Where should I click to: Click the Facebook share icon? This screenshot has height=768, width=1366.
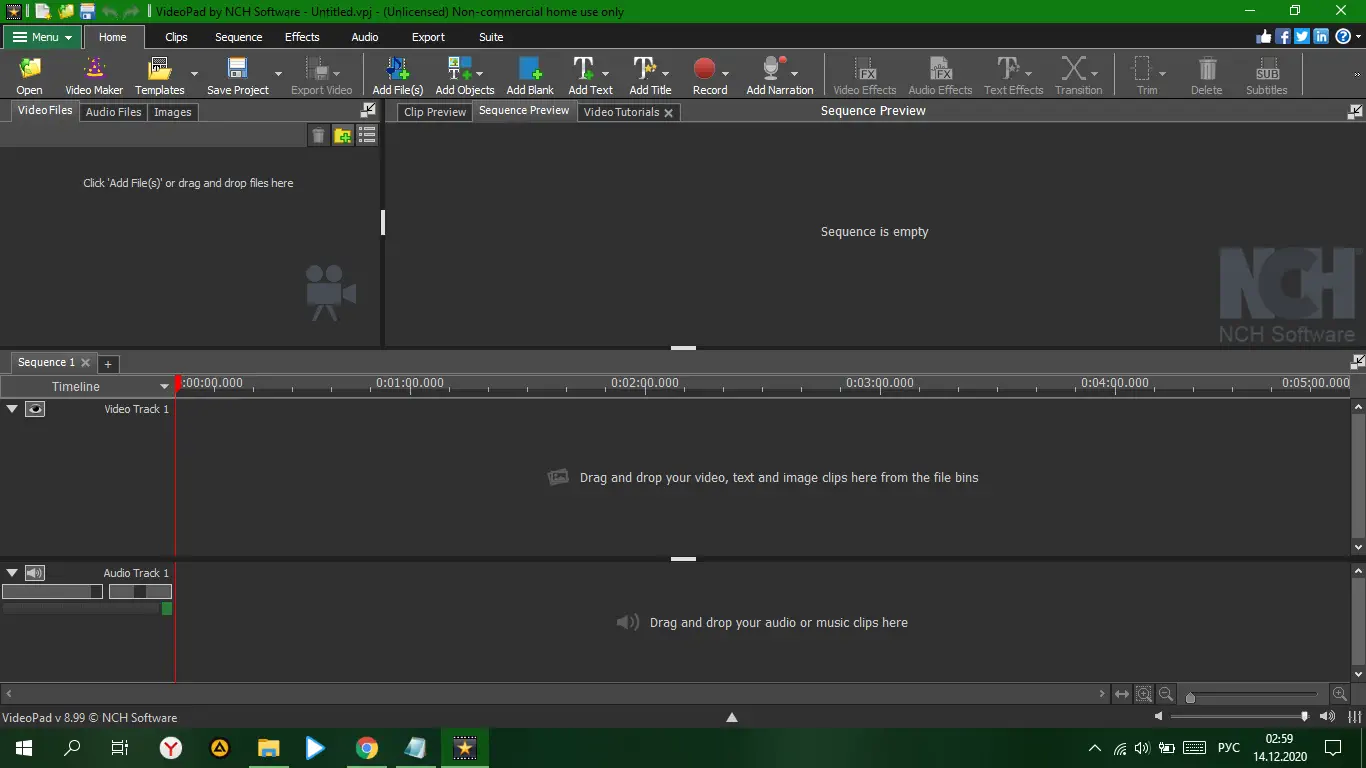click(1283, 37)
